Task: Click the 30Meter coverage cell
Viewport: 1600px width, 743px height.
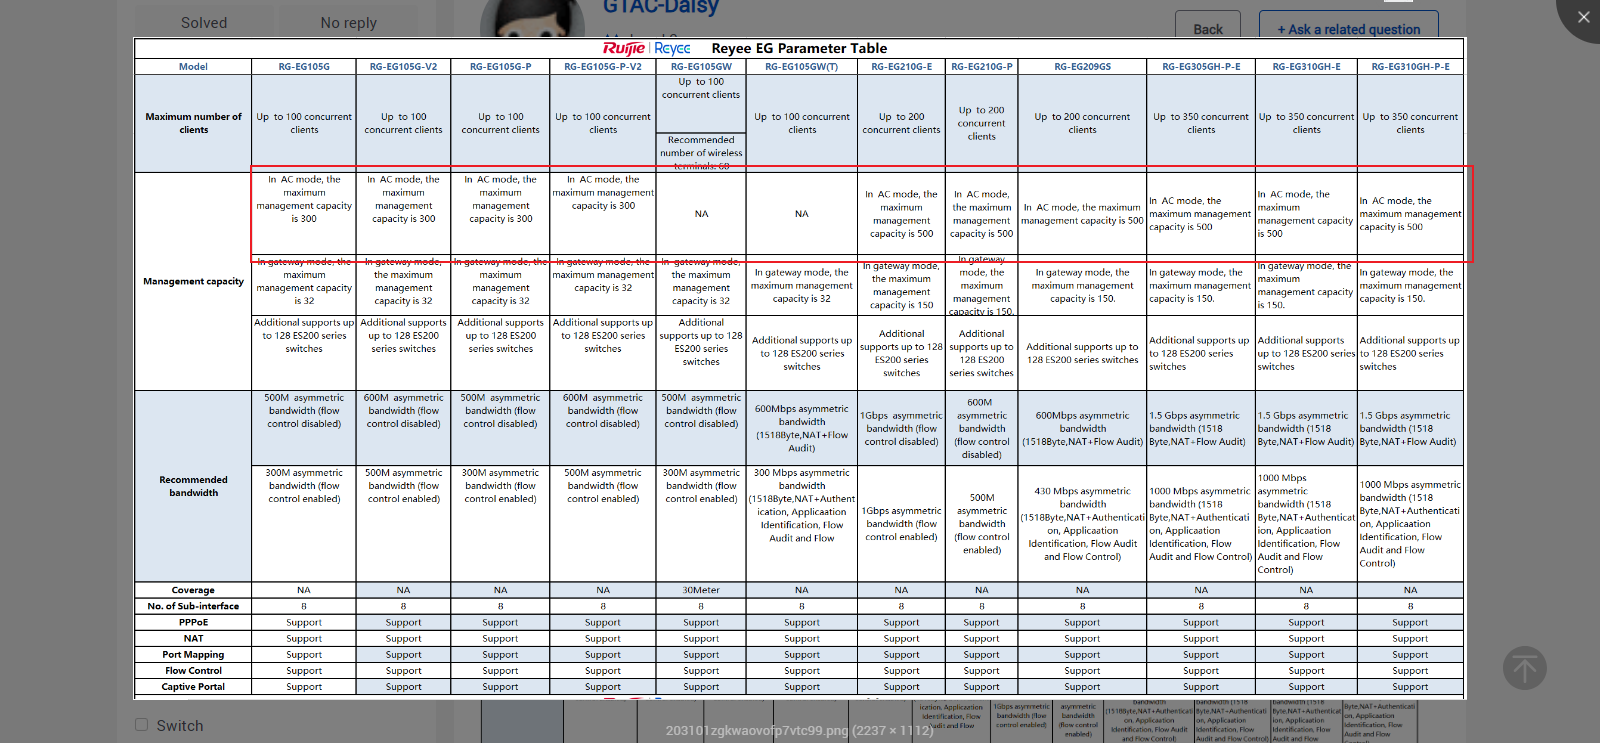Action: point(701,590)
